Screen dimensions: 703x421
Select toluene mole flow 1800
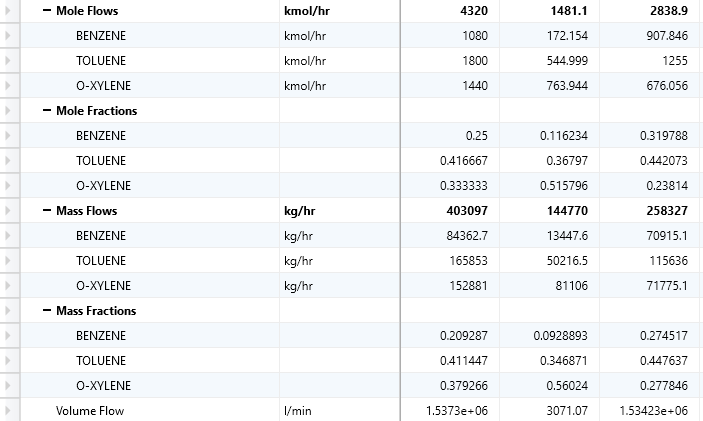(475, 61)
